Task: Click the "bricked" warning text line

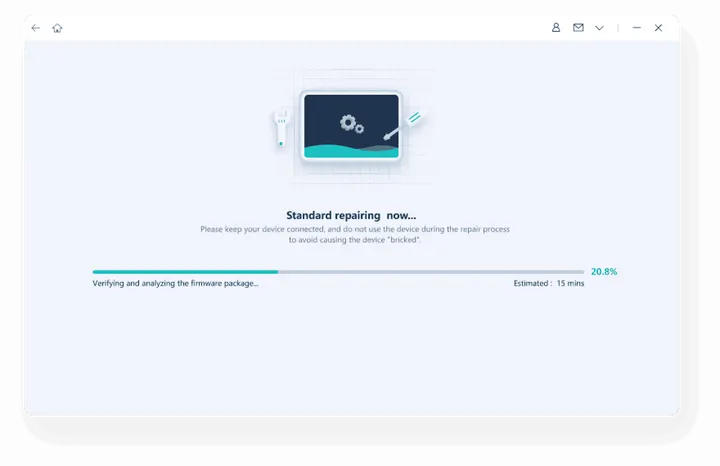Action: pos(355,240)
